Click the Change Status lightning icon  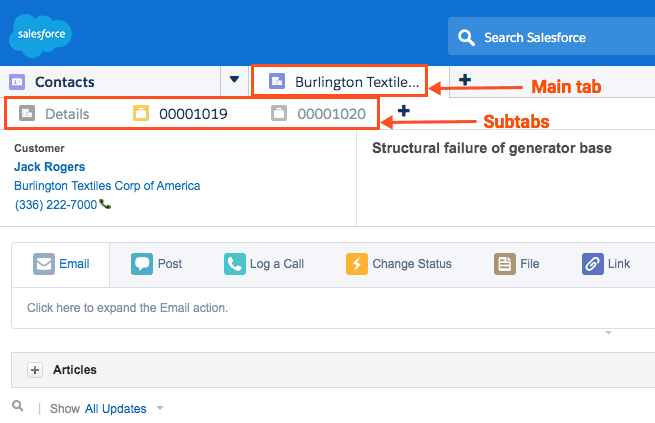click(357, 264)
